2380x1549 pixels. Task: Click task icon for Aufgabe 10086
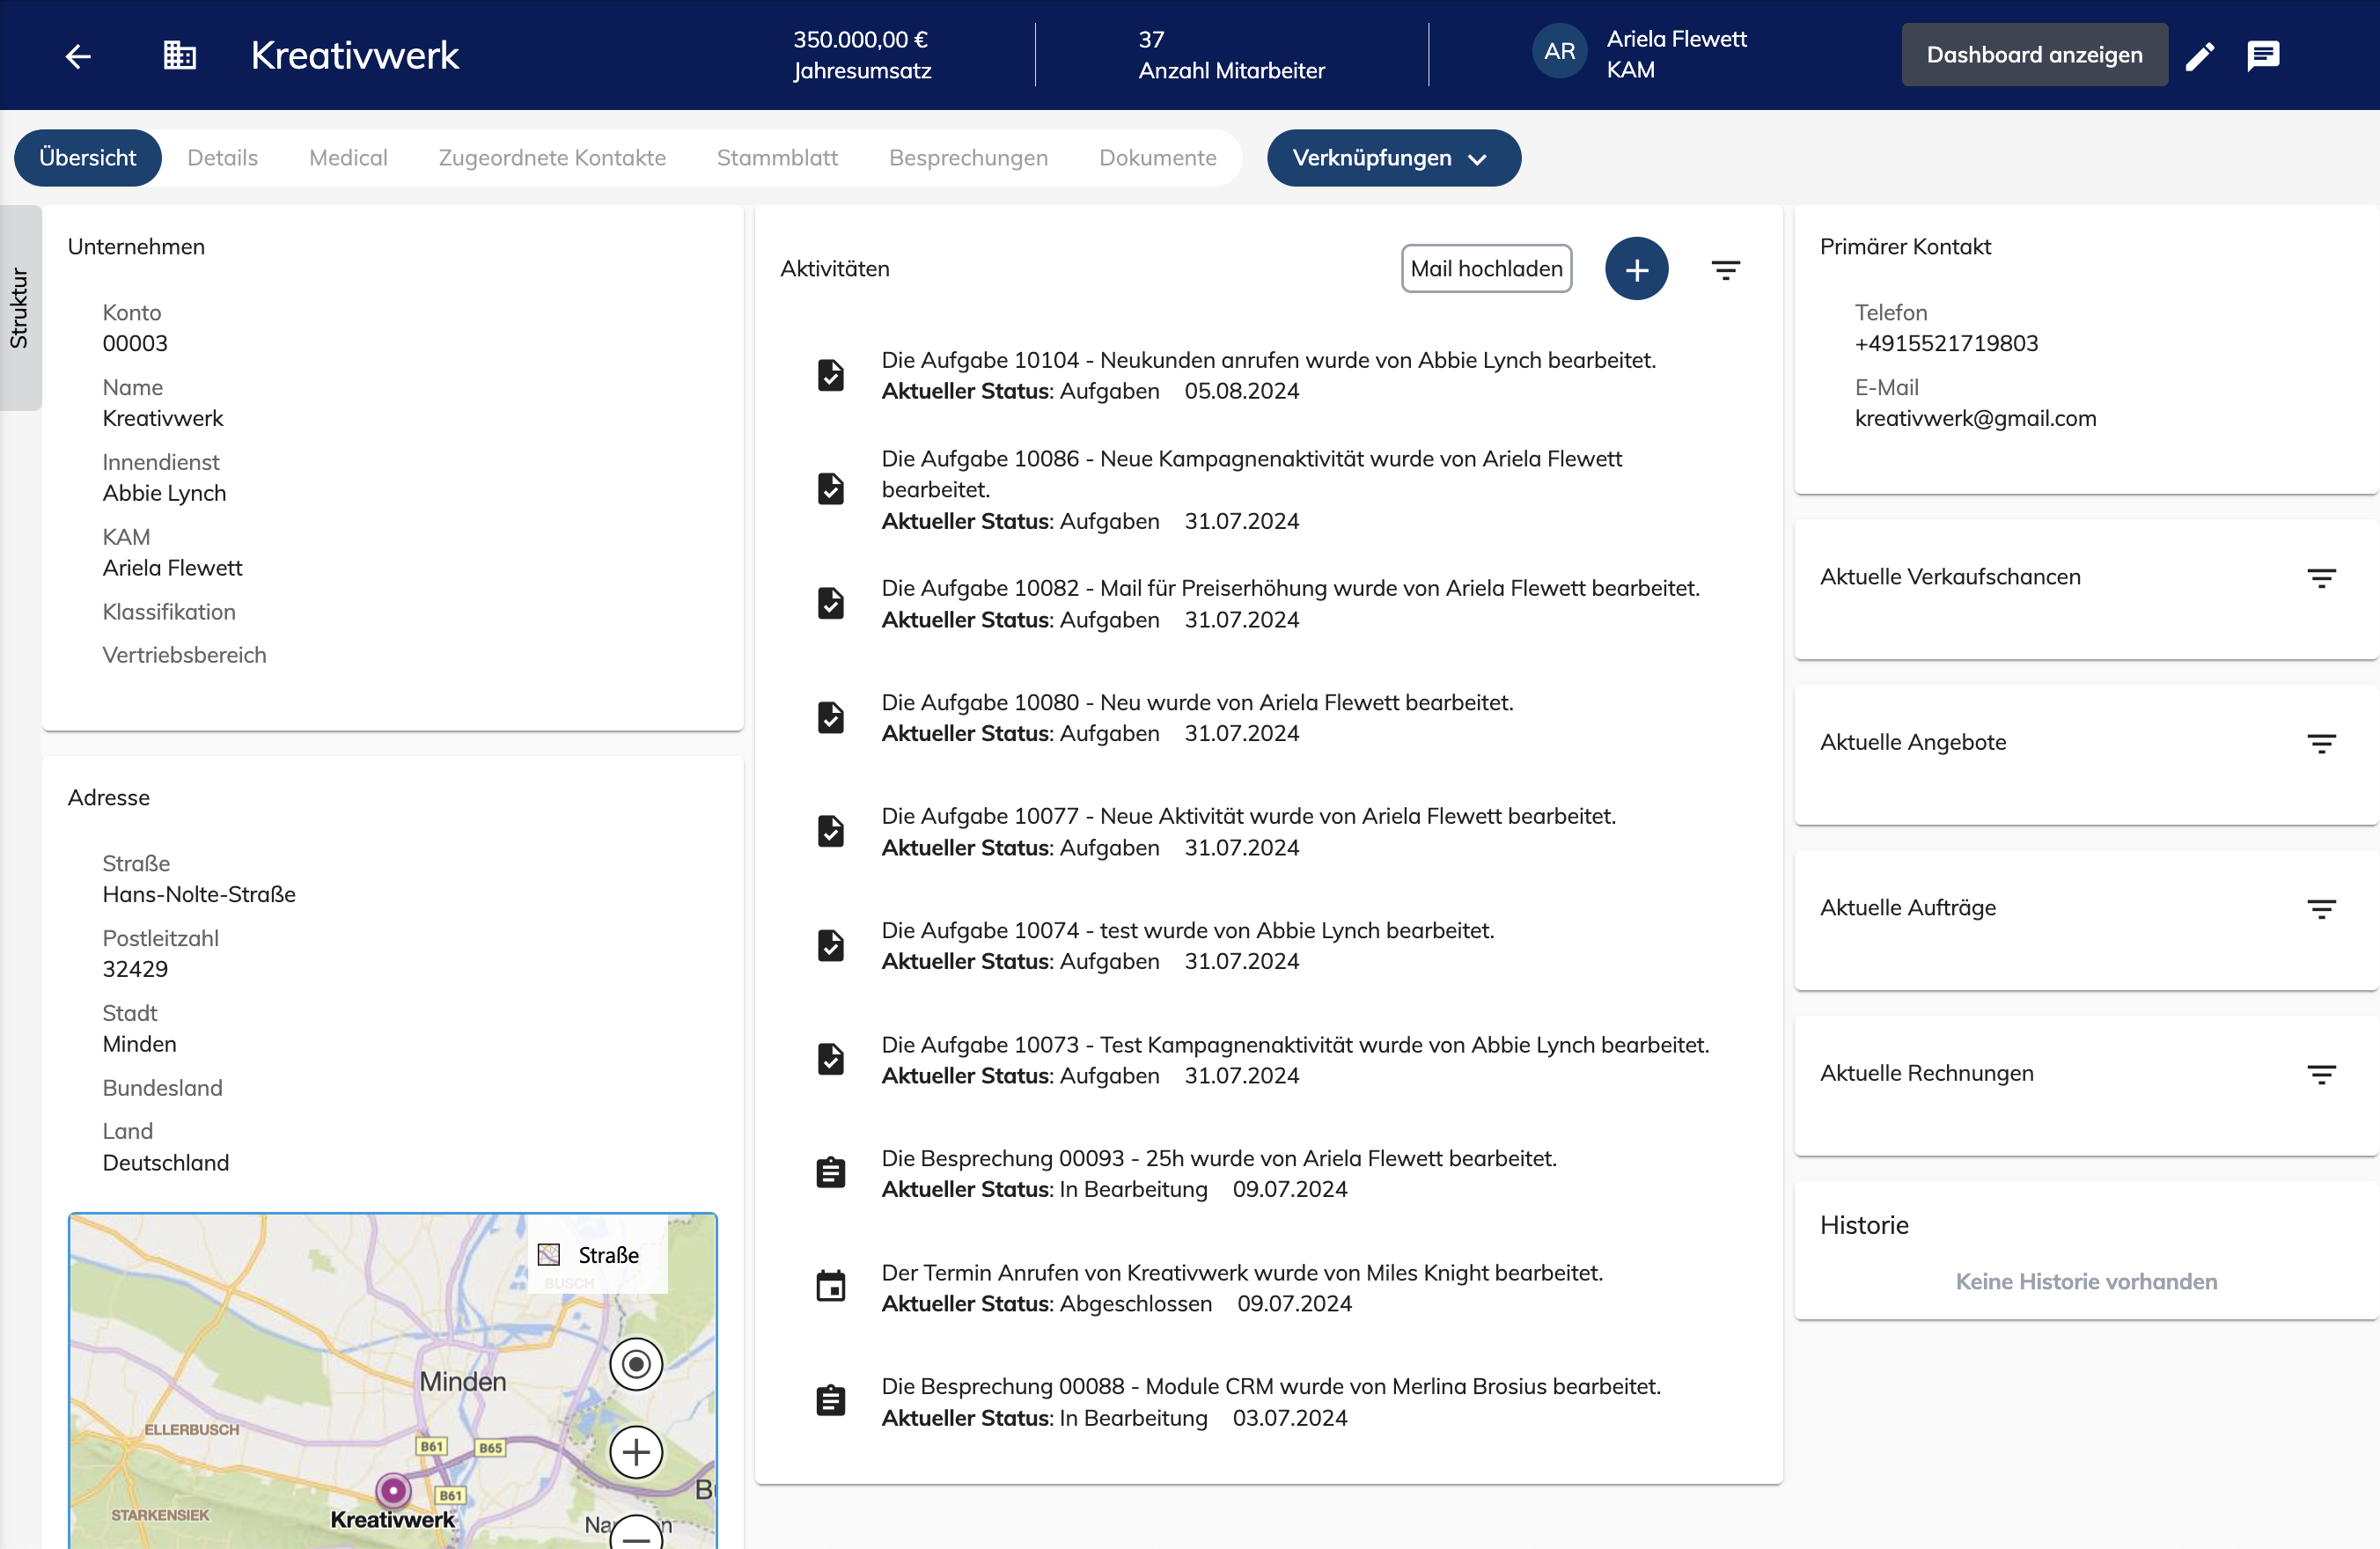tap(830, 489)
